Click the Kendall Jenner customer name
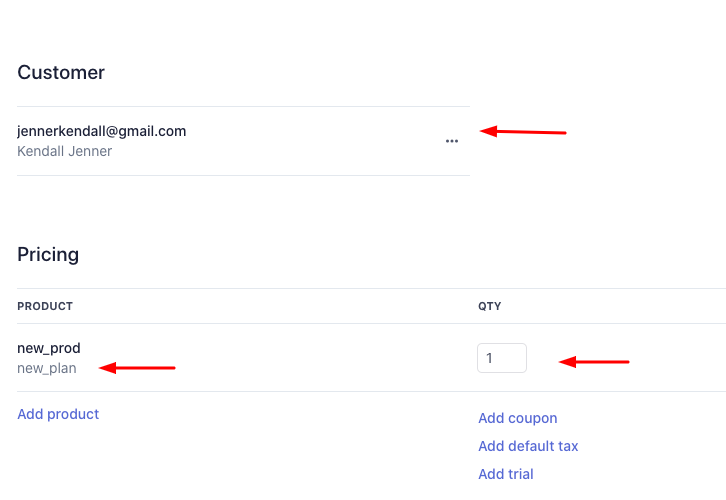Viewport: 726px width, 500px height. [64, 152]
